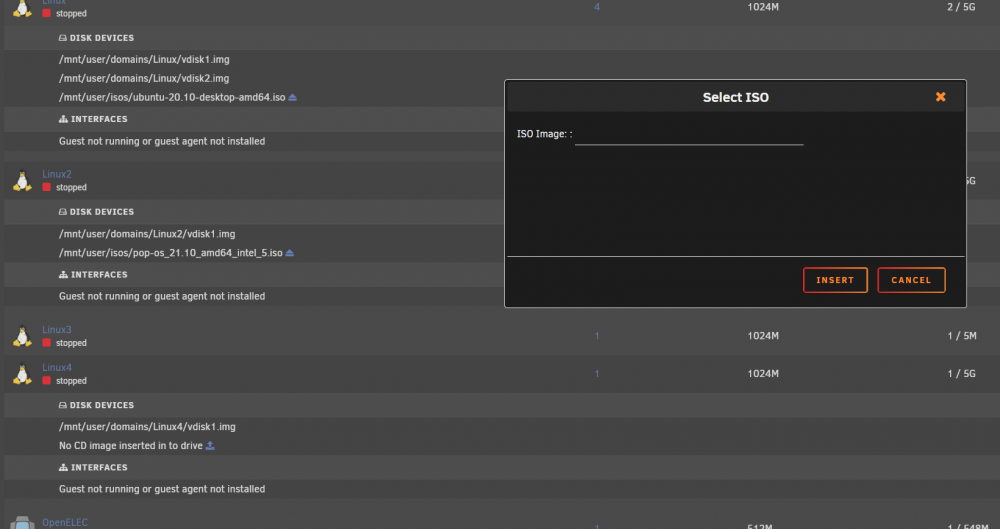Click Linux3 disk value 1 / 5M
Viewport: 1000px width, 529px height.
(x=962, y=336)
